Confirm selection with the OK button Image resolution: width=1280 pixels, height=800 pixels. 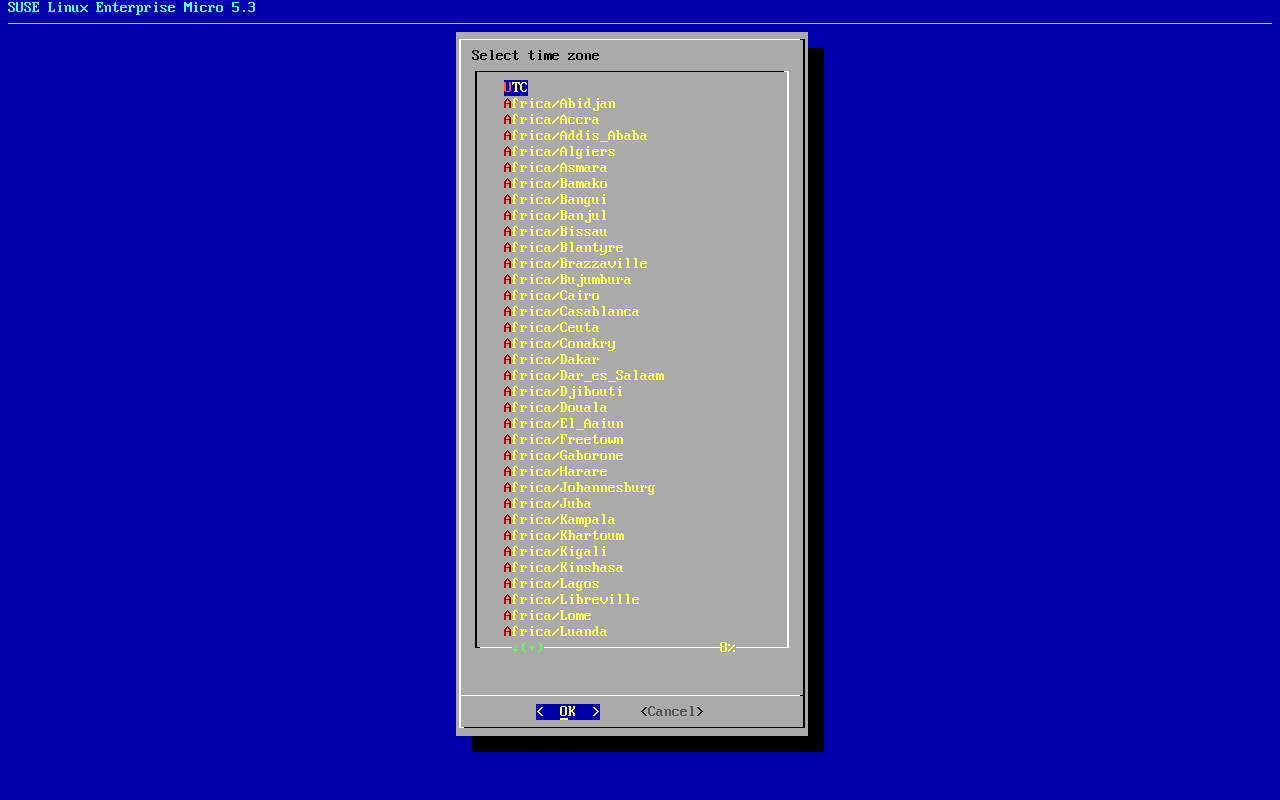(568, 712)
